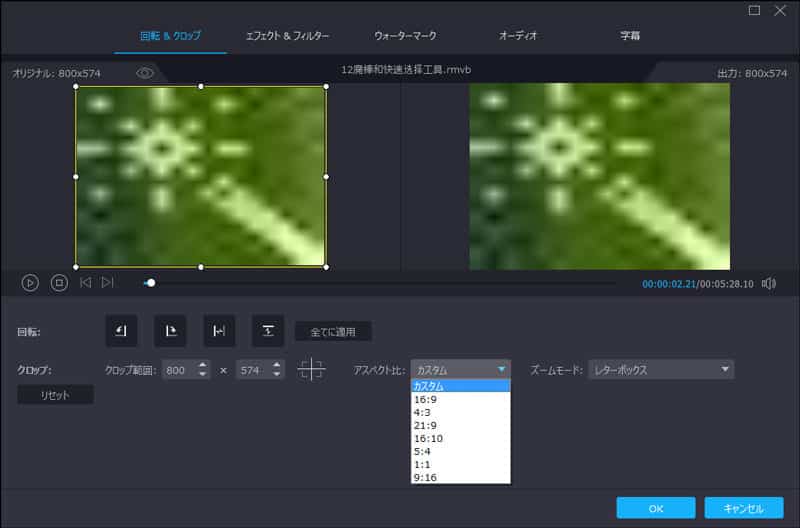Rotate video left 90 degrees

[x=121, y=331]
